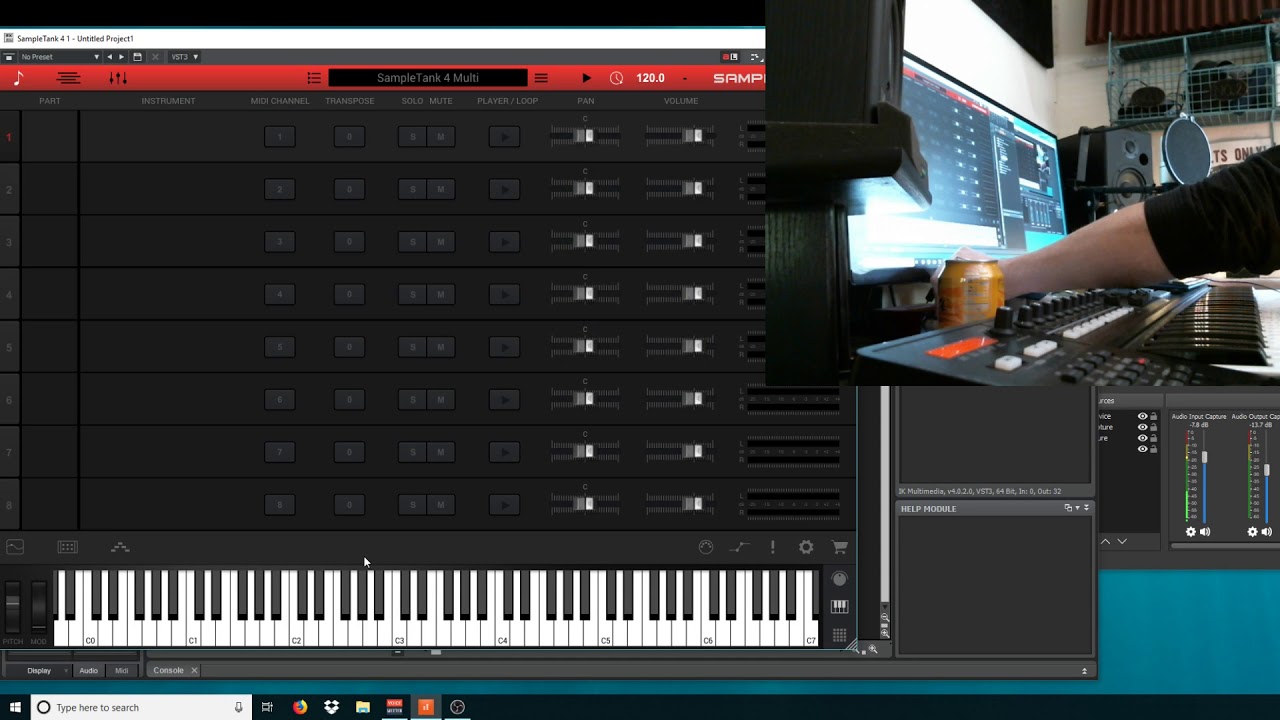
Task: Click the player/loop play button for part 2
Action: pos(504,189)
